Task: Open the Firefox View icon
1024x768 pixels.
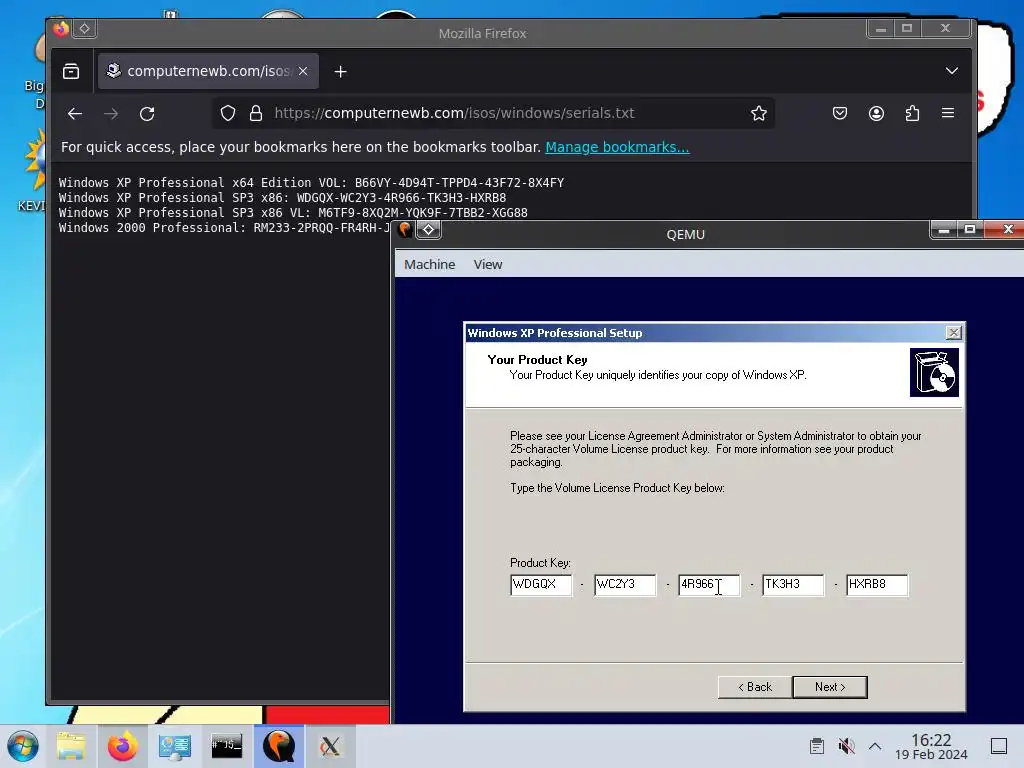Action: [71, 71]
